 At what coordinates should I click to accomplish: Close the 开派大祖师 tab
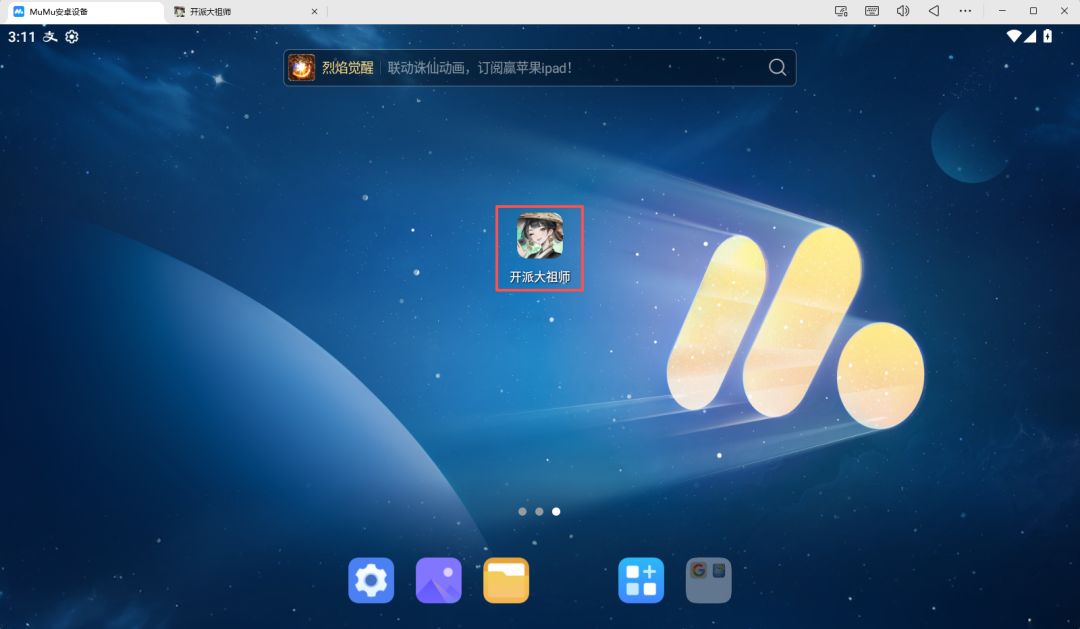(314, 12)
